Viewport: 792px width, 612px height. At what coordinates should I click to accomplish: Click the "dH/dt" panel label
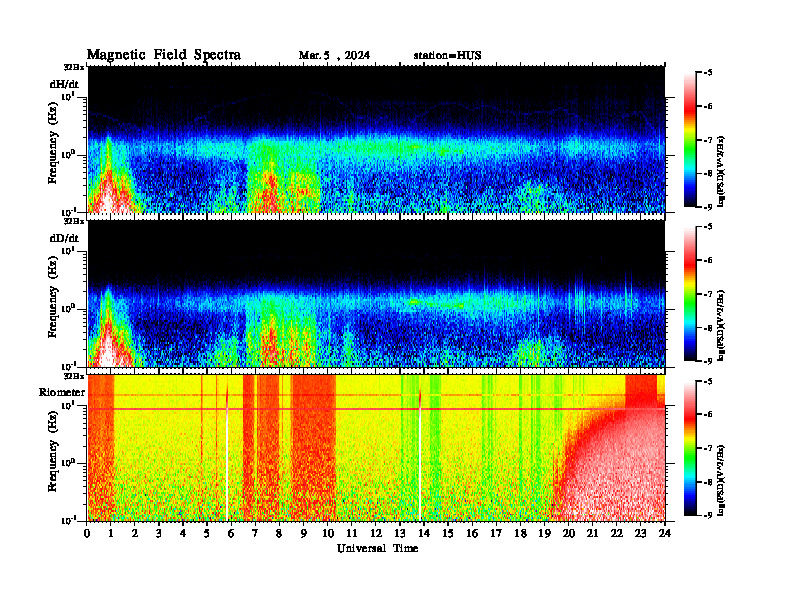pos(64,84)
